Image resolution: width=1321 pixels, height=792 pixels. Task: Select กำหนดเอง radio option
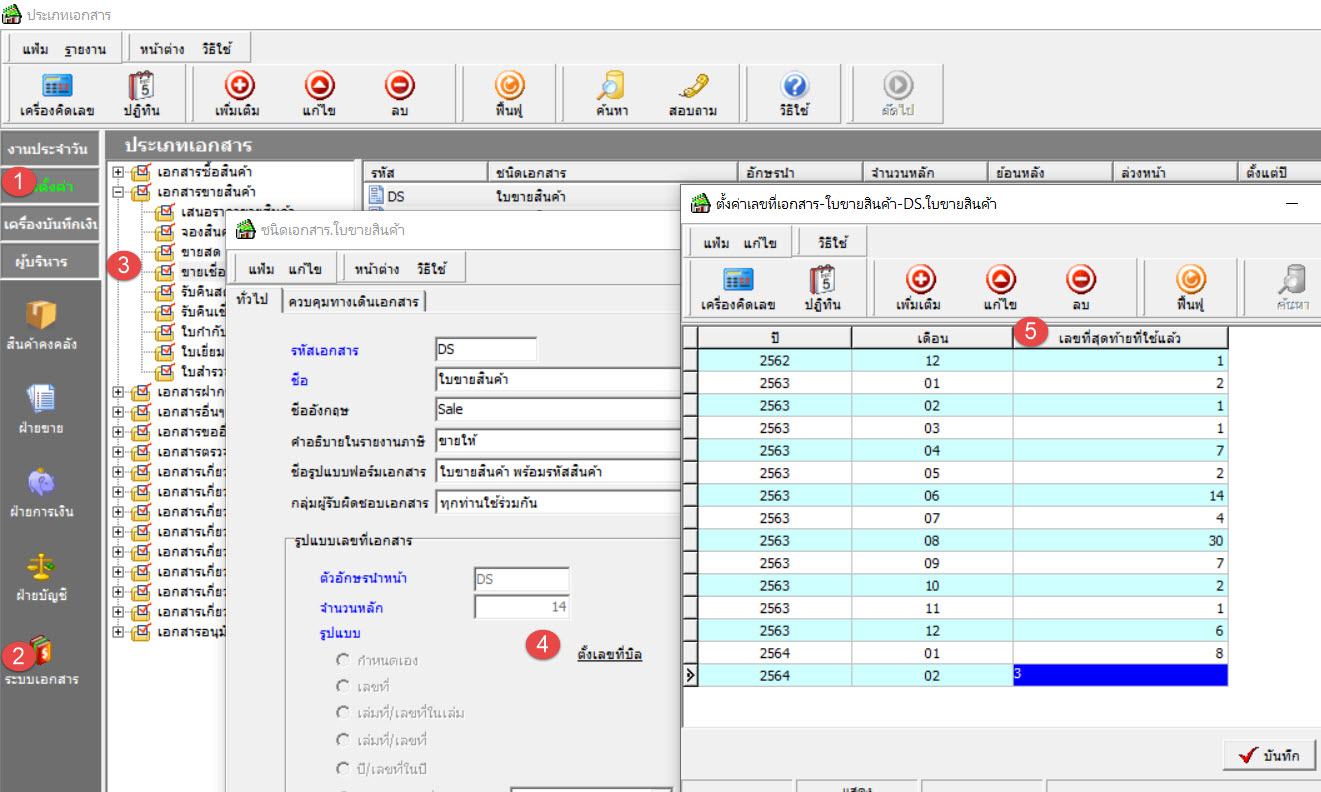pos(343,660)
